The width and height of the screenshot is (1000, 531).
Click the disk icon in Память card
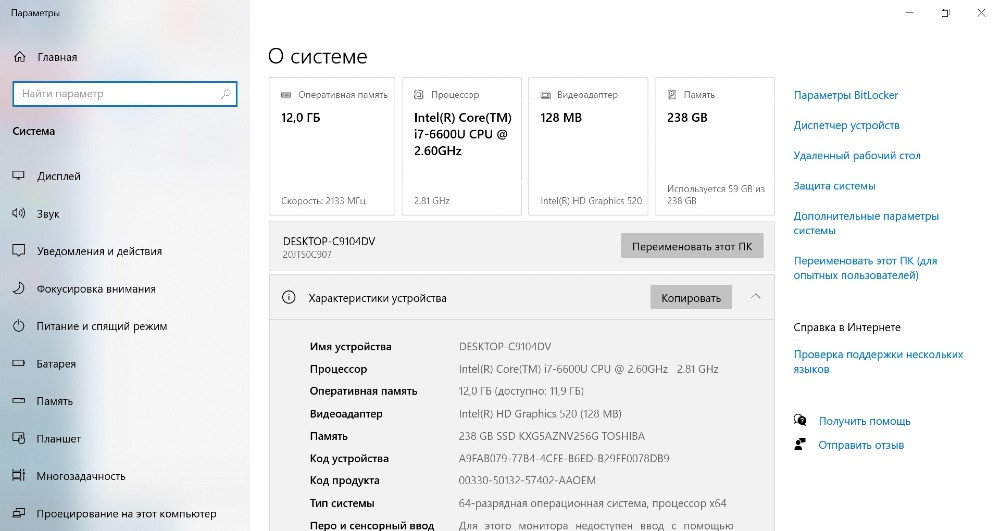(672, 94)
